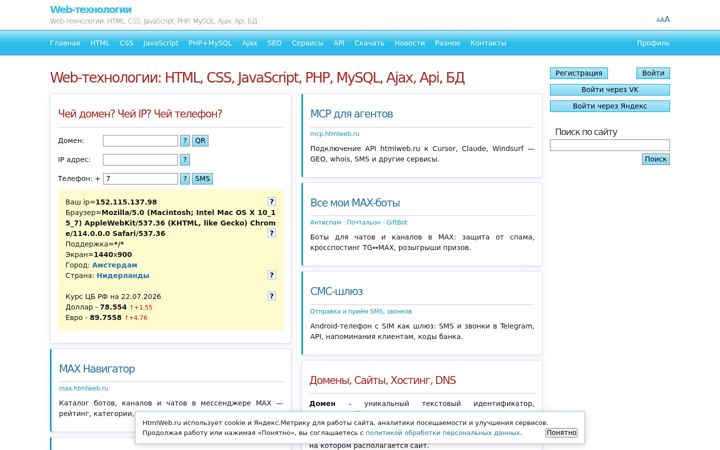This screenshot has width=720, height=450.
Task: Focus the Телефон input field
Action: tap(140, 179)
